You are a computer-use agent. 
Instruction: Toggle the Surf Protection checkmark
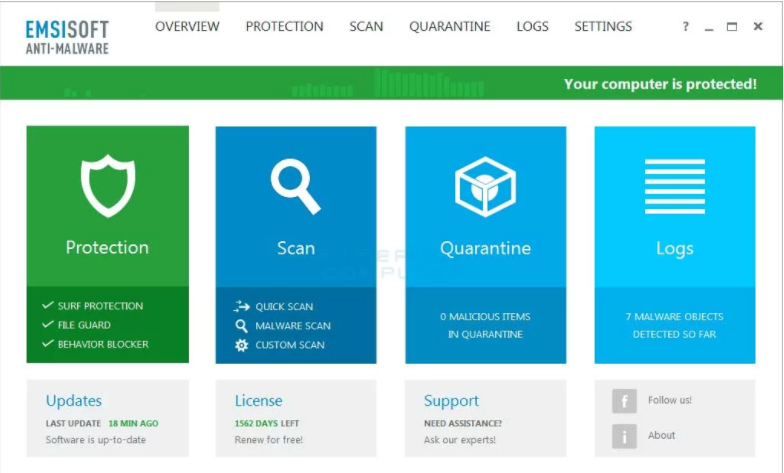click(48, 305)
